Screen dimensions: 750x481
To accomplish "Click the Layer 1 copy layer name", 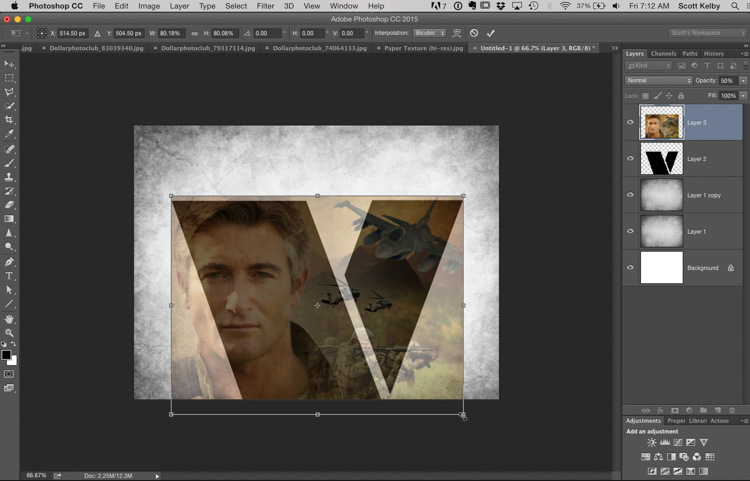I will 704,195.
